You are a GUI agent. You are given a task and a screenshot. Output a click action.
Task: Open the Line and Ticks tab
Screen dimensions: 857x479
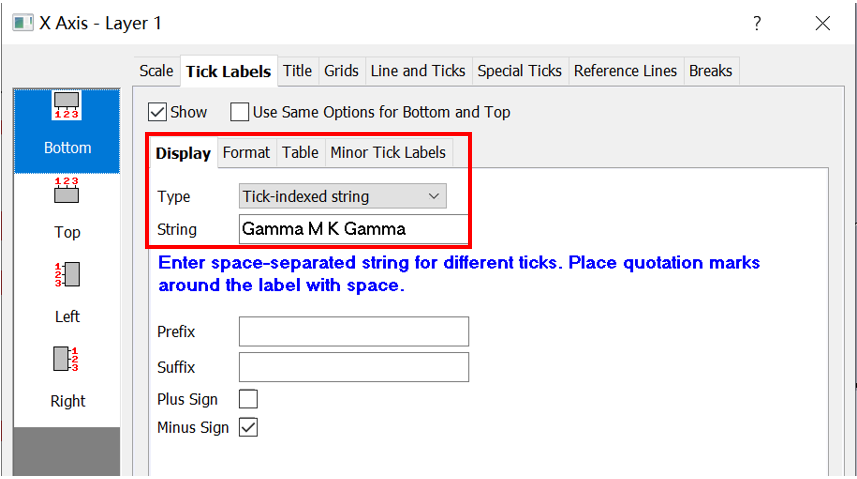[418, 71]
